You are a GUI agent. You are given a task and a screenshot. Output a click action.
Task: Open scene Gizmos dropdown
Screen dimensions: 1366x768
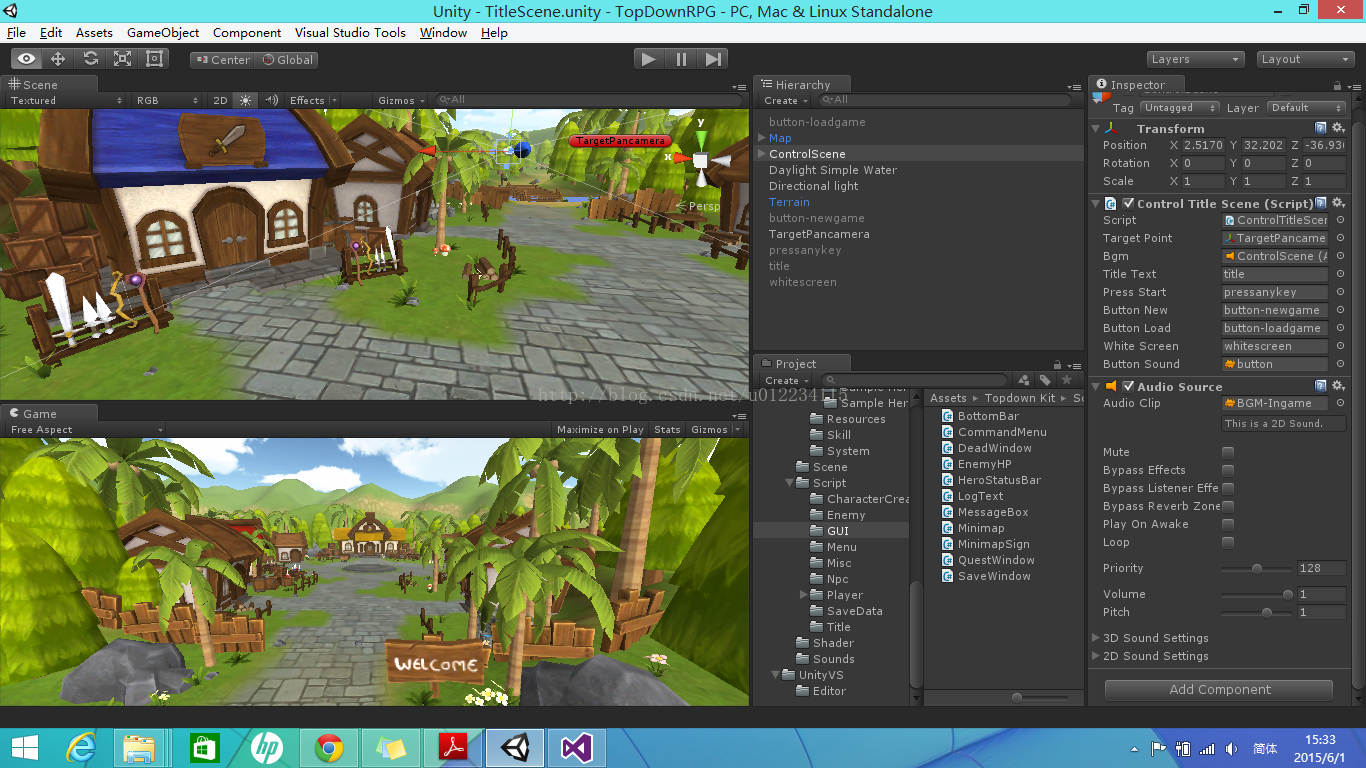[401, 100]
